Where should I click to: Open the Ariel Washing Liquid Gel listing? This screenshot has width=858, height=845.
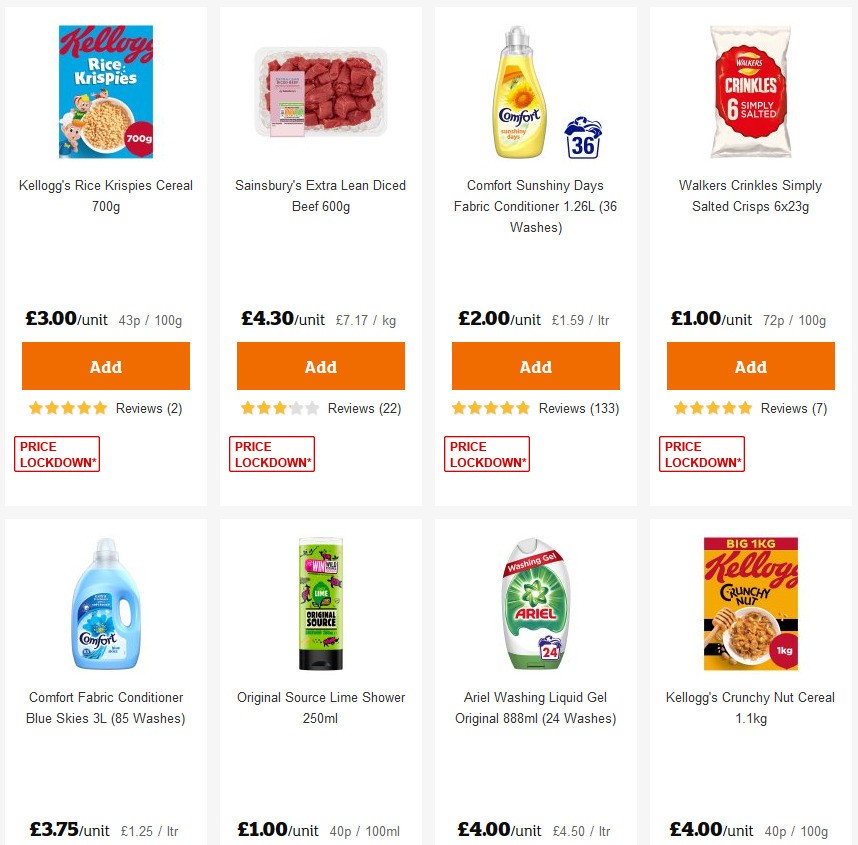tap(535, 707)
